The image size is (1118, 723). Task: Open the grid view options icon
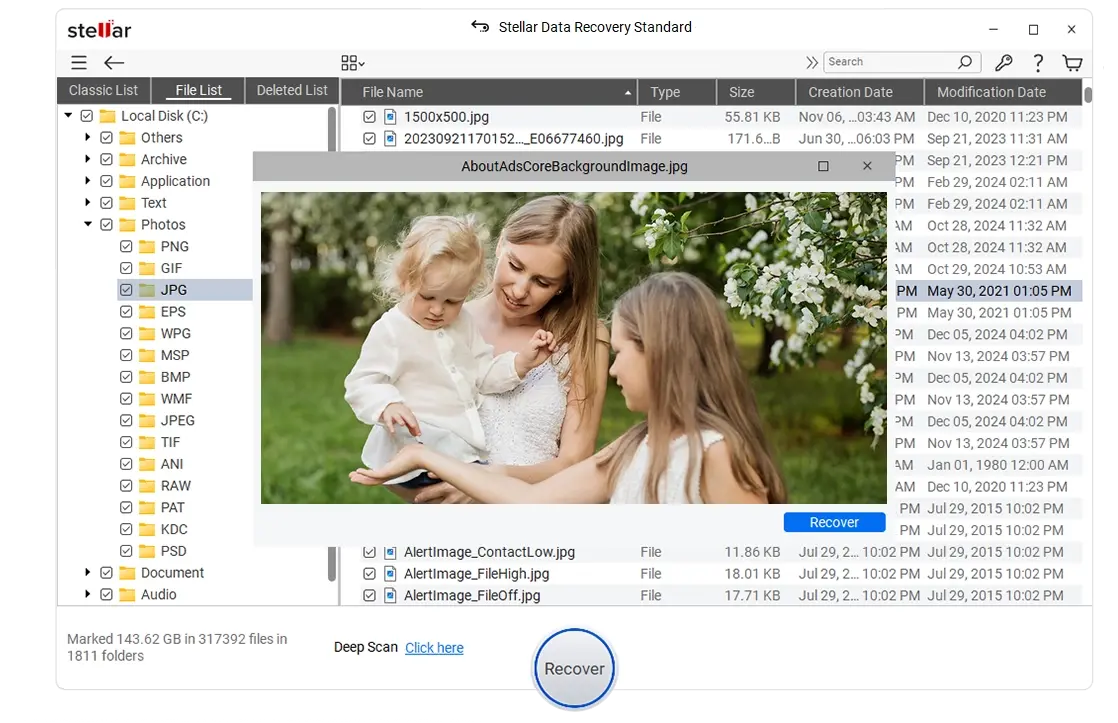(352, 63)
